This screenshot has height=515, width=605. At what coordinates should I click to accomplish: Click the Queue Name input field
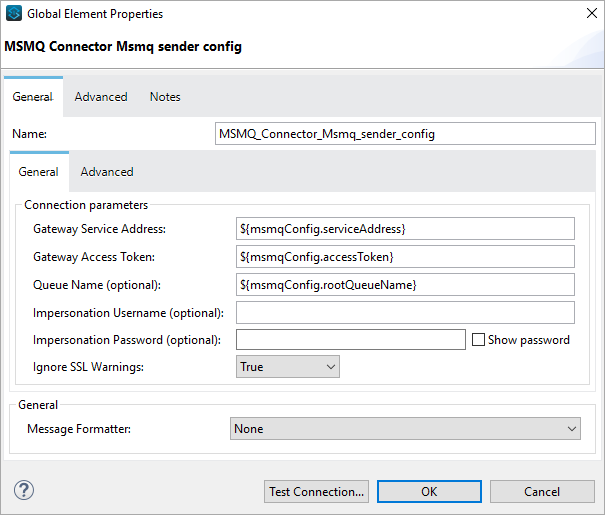[405, 285]
